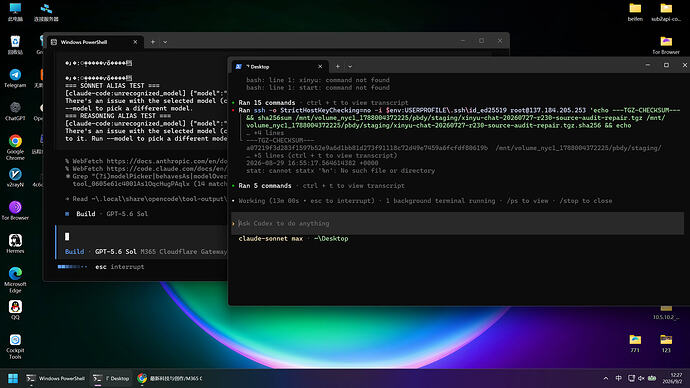Select the Recycle Bin desktop icon
690x388 pixels.
tap(15, 44)
